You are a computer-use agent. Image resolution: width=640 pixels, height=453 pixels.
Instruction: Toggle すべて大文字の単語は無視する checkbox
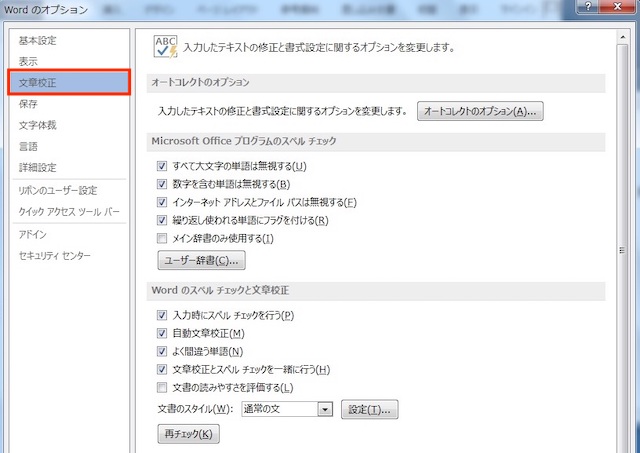click(x=162, y=165)
